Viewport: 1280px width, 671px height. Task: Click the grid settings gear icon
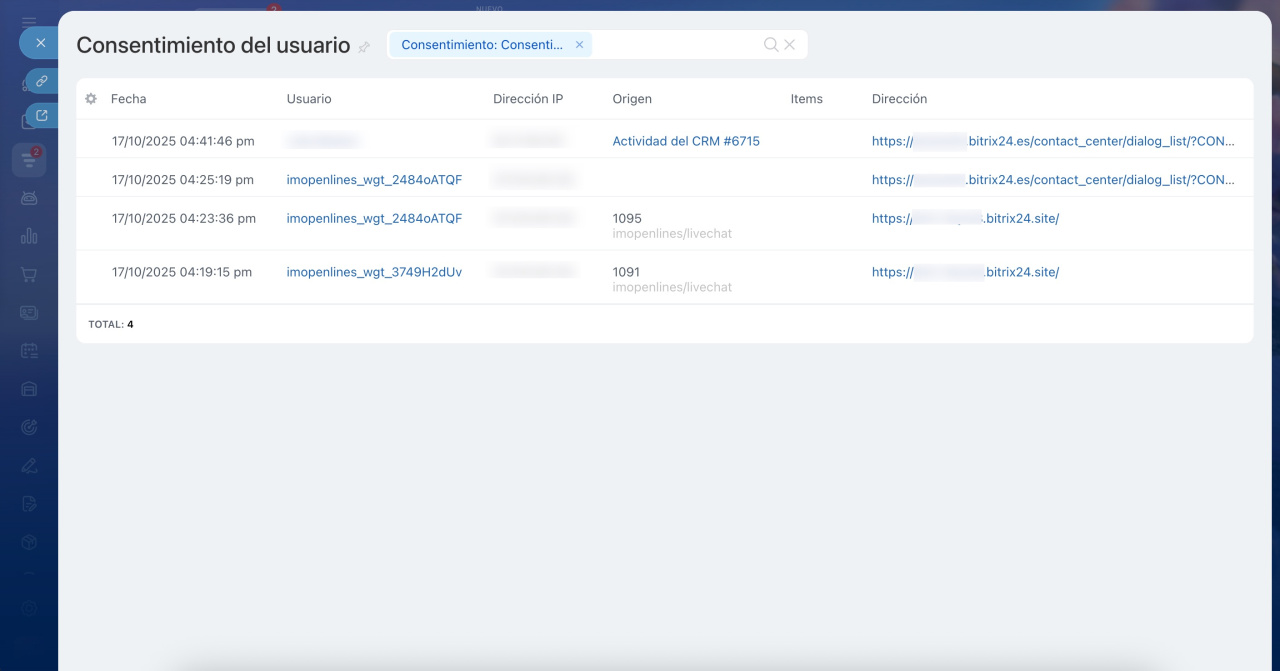(x=91, y=99)
